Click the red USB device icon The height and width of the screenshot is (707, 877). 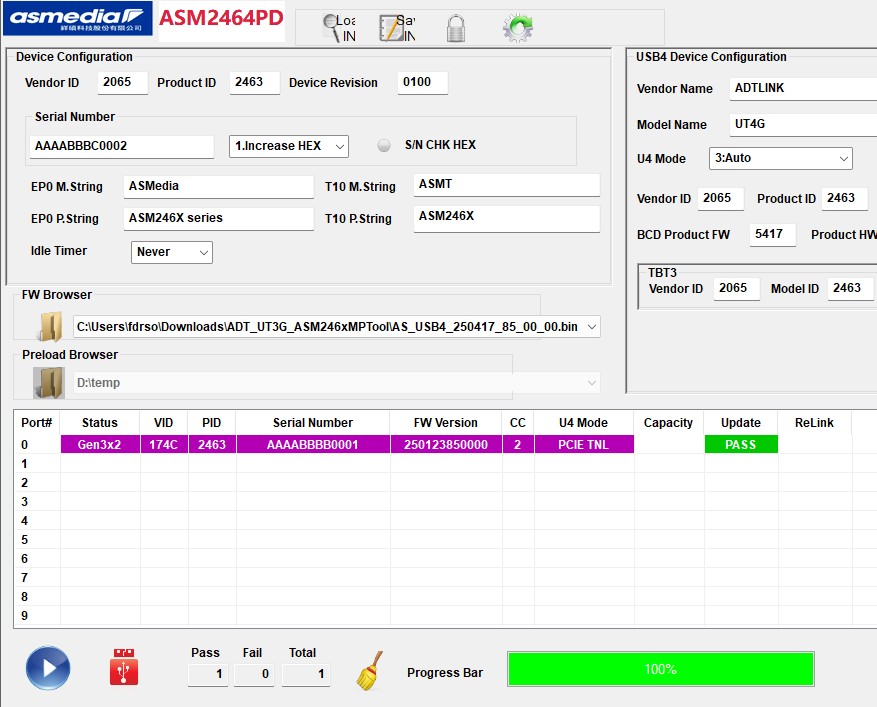click(x=124, y=668)
